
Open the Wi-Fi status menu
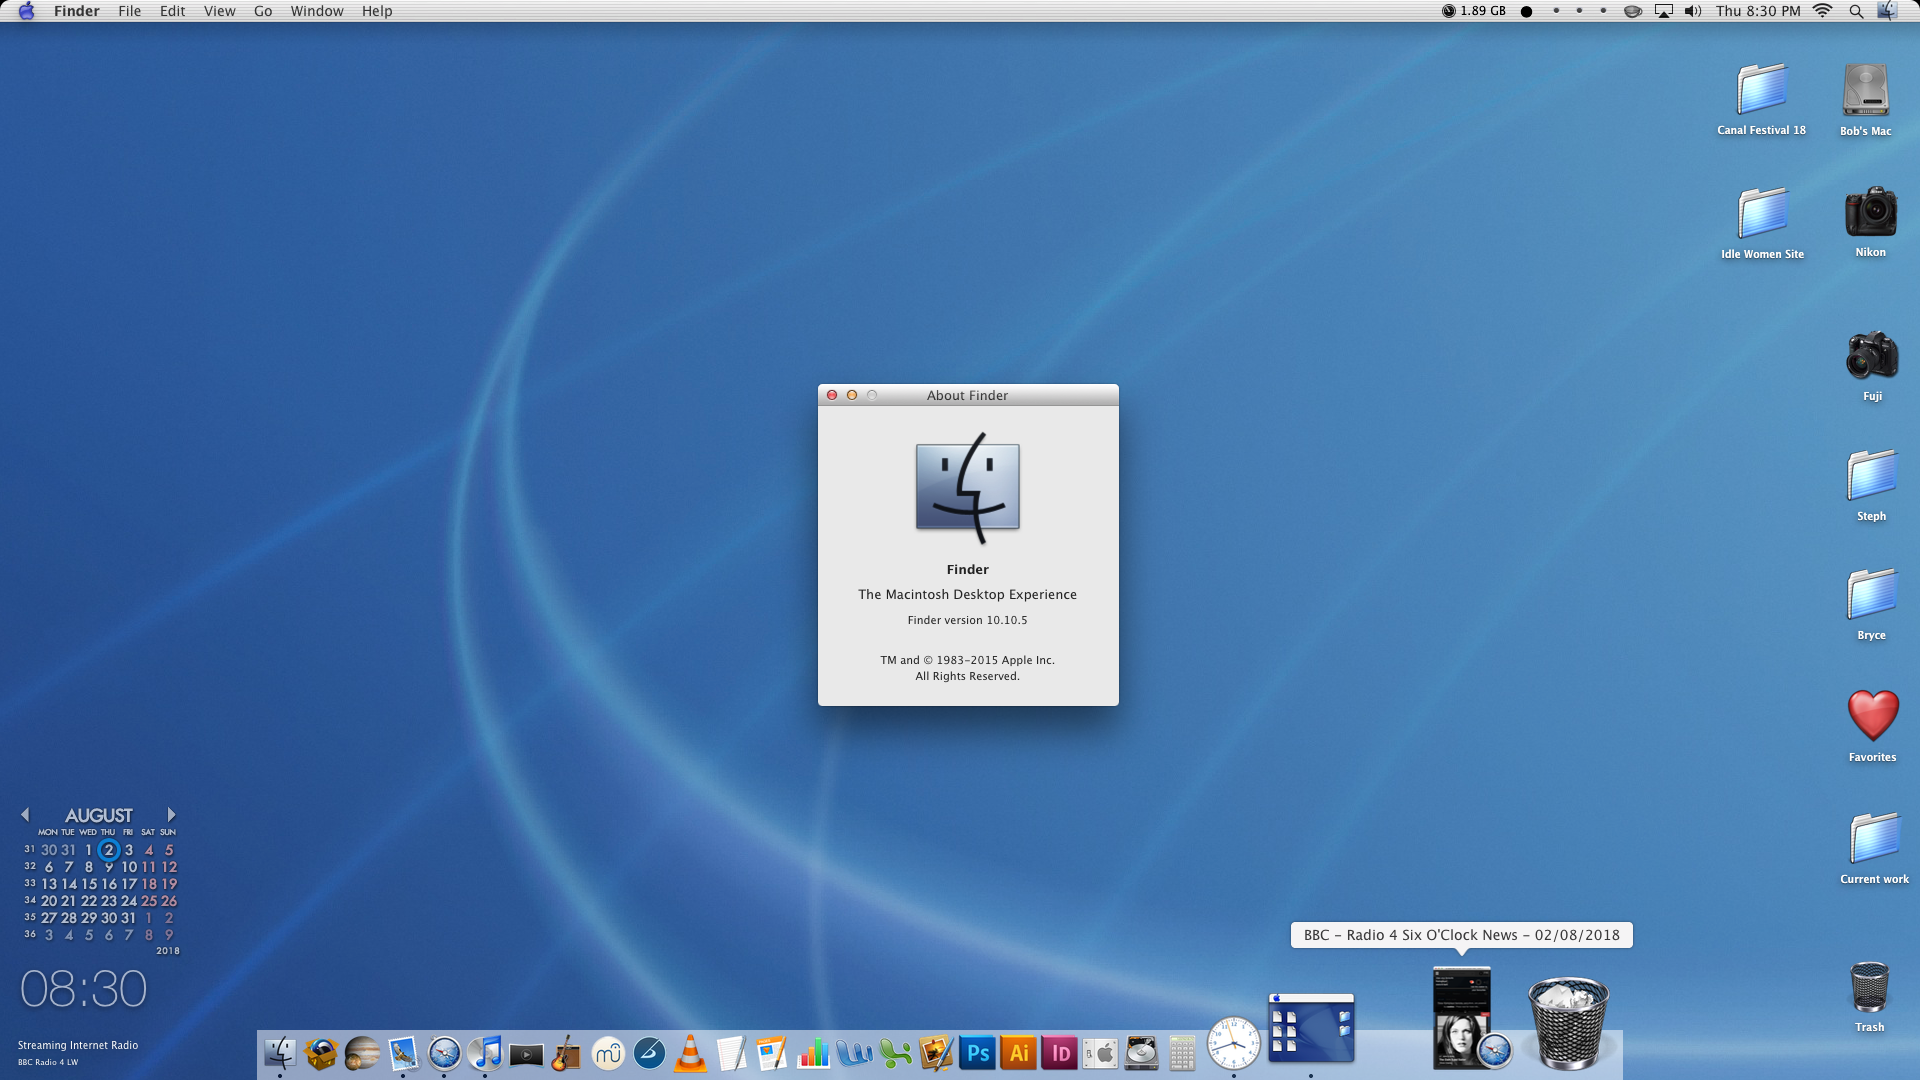(x=1822, y=11)
